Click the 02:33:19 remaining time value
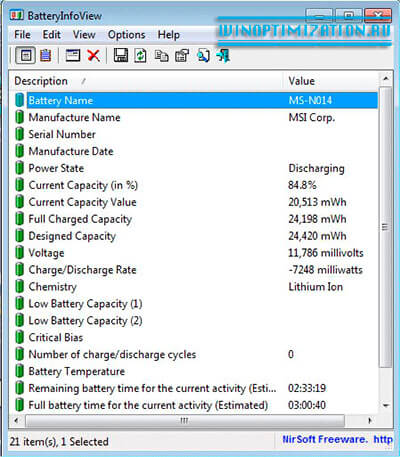Image resolution: width=400 pixels, height=457 pixels. pos(307,388)
